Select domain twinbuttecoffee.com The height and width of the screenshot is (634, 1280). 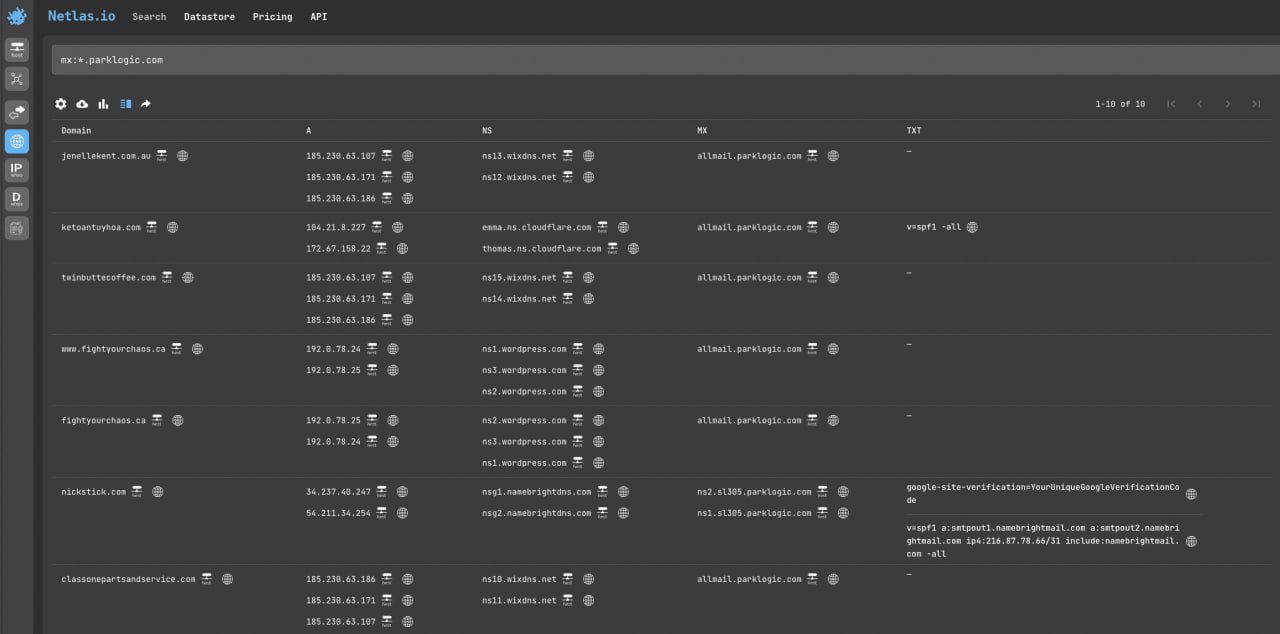coord(108,278)
